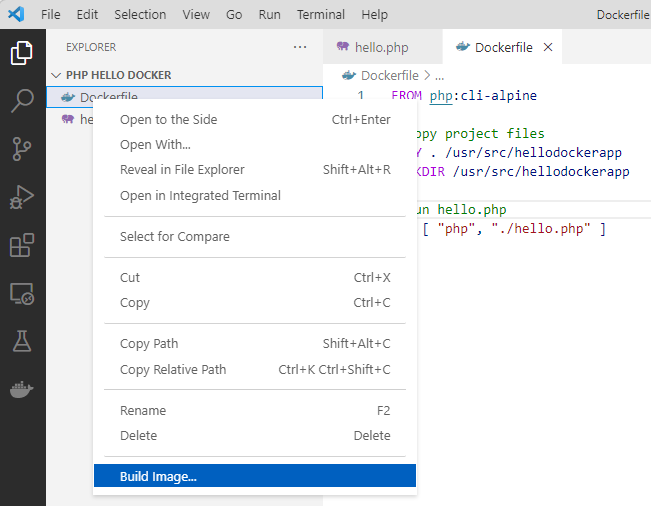The width and height of the screenshot is (651, 506).
Task: Choose Copy Relative Path
Action: pos(255,369)
